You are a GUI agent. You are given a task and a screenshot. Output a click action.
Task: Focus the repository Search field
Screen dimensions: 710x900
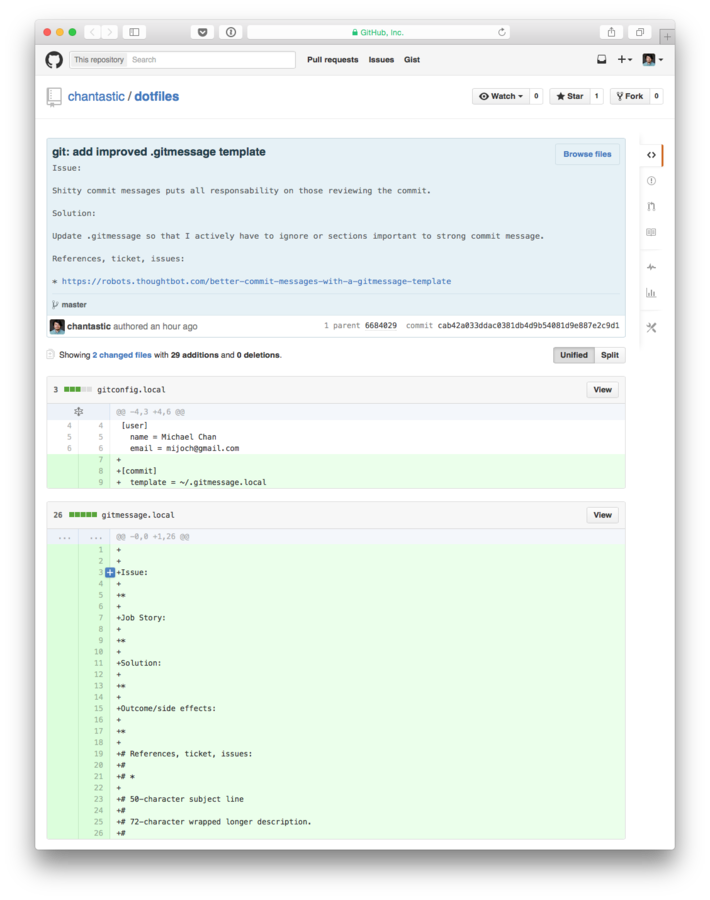(211, 60)
